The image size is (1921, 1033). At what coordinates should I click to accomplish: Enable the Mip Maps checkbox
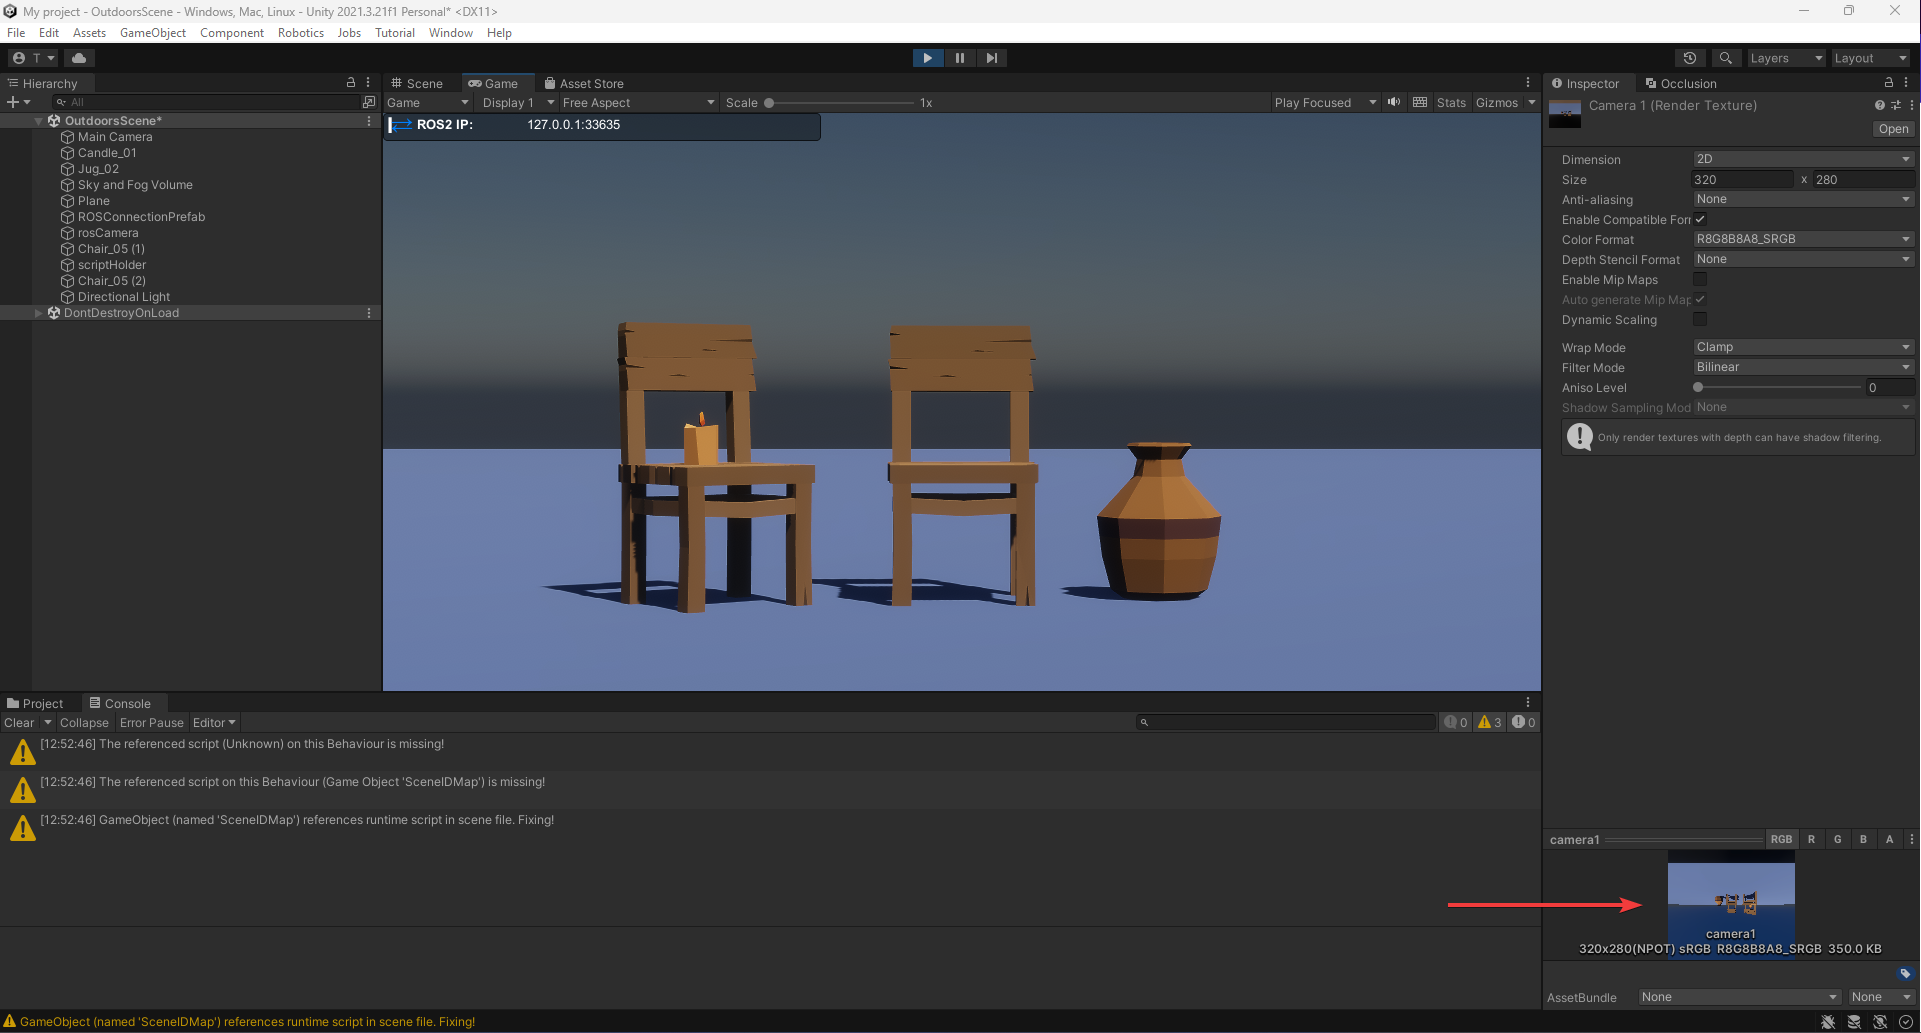[x=1700, y=279]
